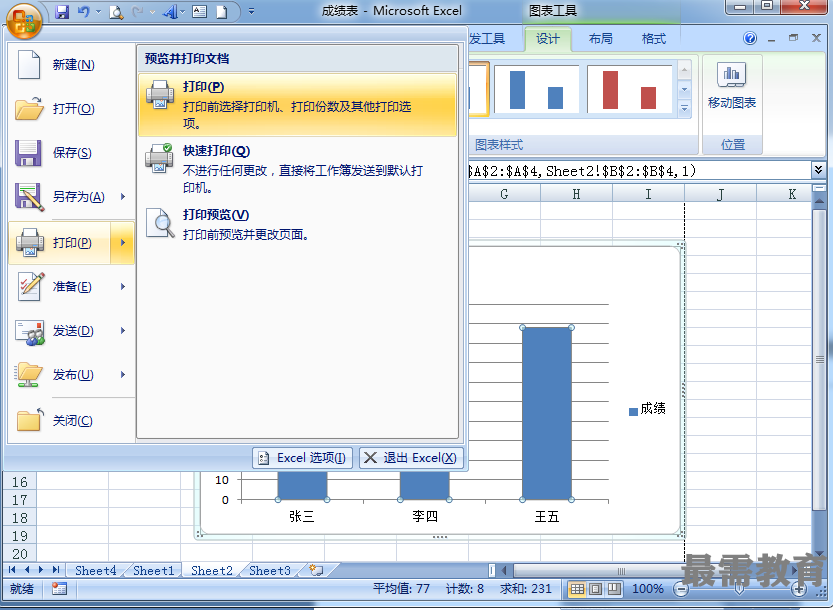Open the Sheet1 tab

pos(154,571)
